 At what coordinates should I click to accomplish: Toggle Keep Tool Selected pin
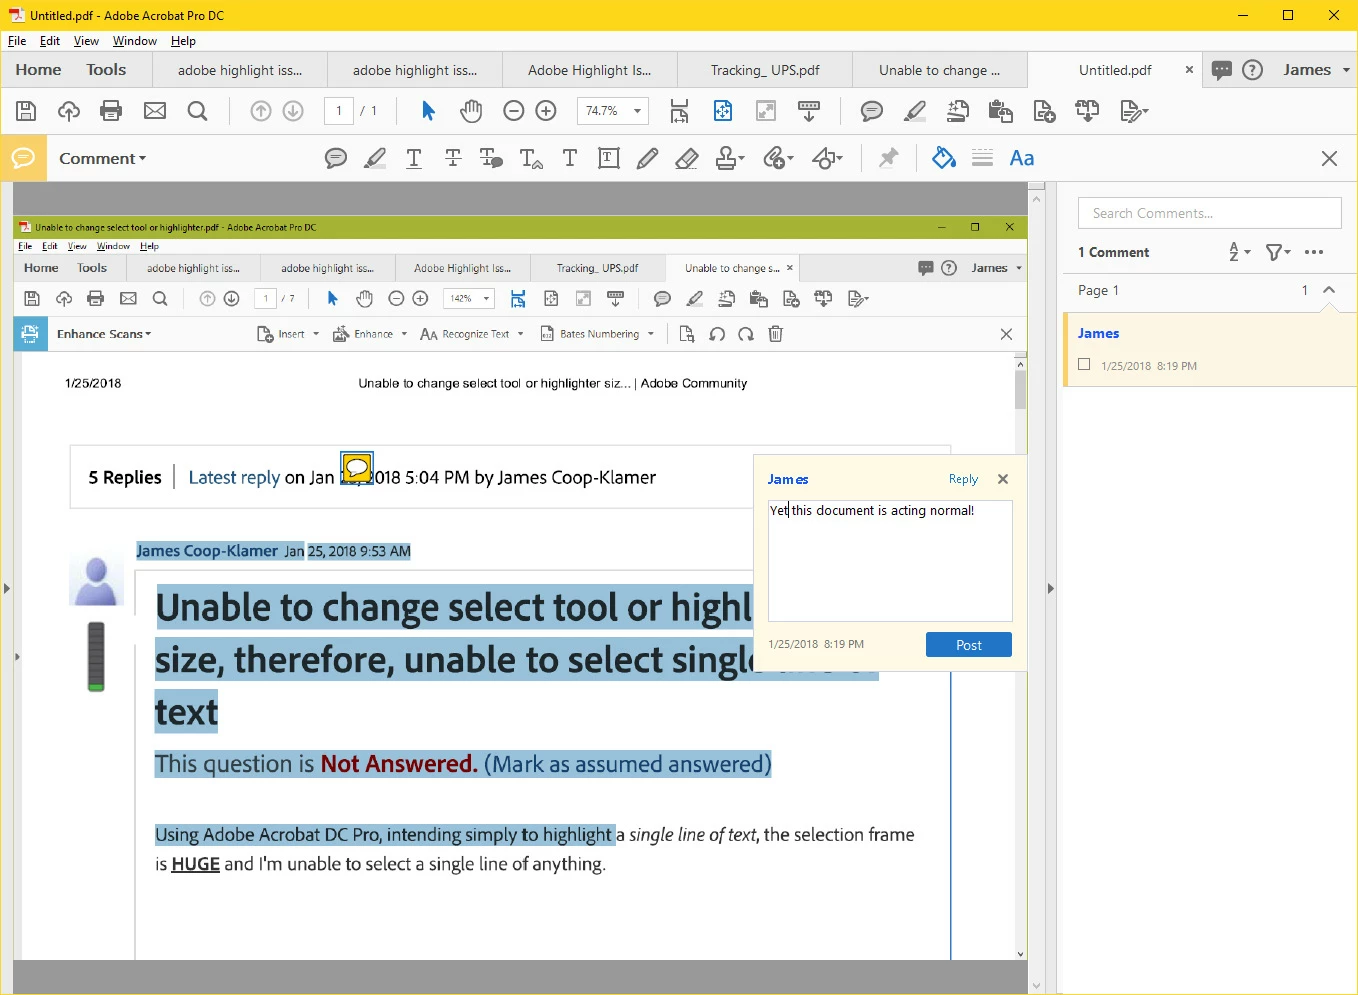point(888,158)
